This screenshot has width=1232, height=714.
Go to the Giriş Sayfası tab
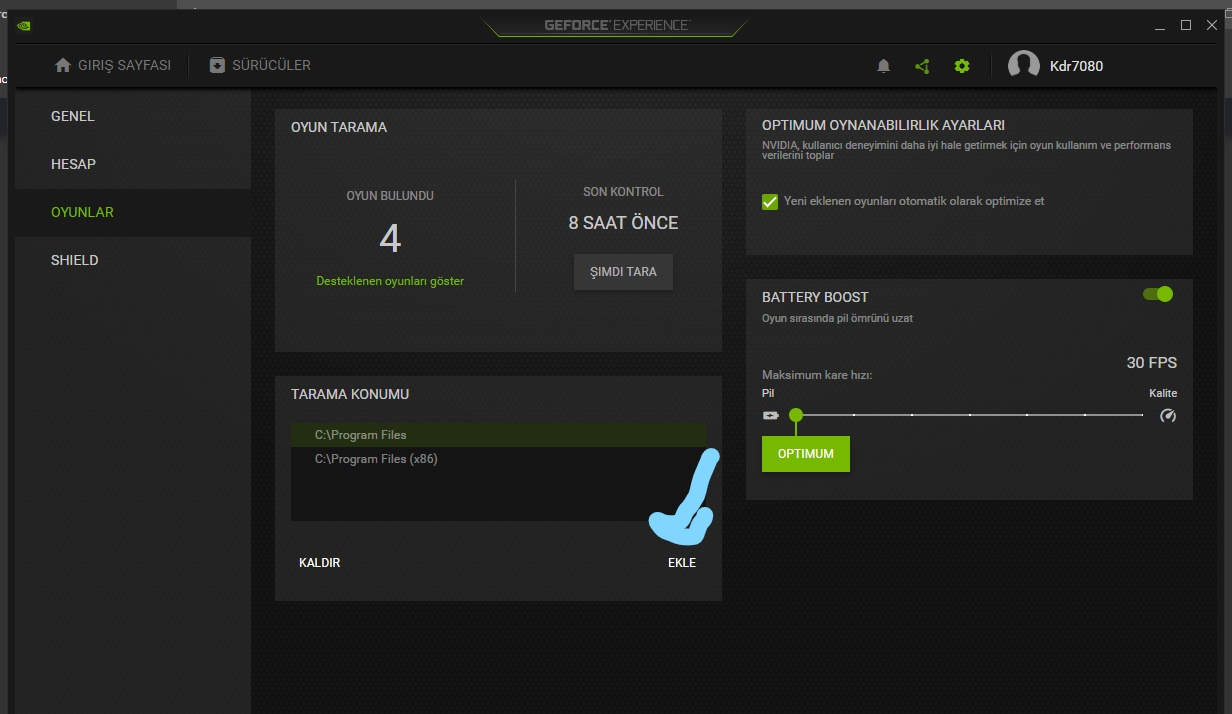point(113,65)
